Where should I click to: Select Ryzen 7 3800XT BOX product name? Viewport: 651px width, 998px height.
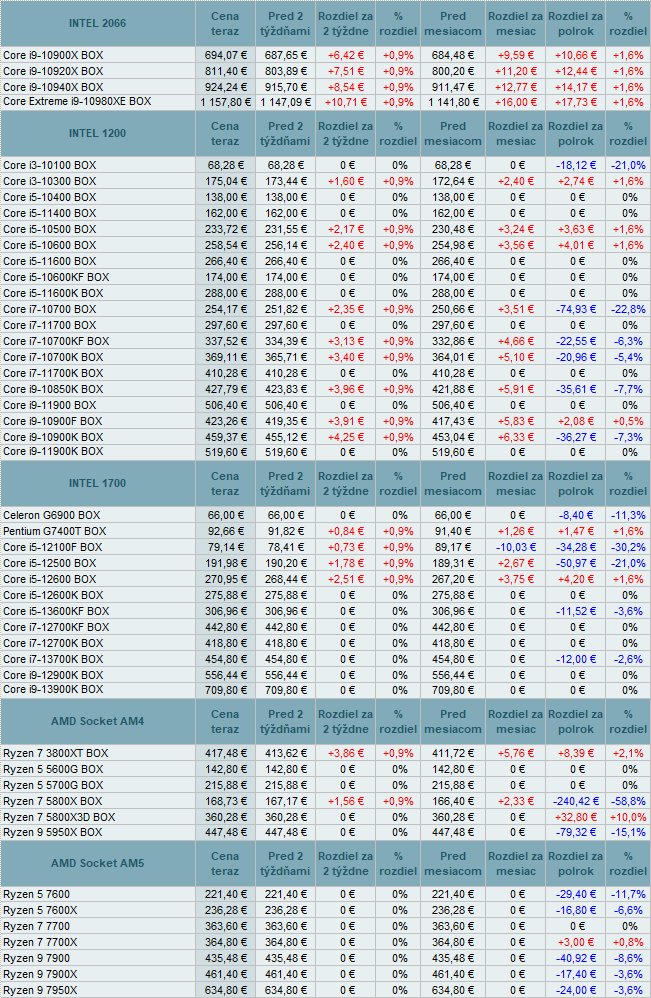coord(55,754)
